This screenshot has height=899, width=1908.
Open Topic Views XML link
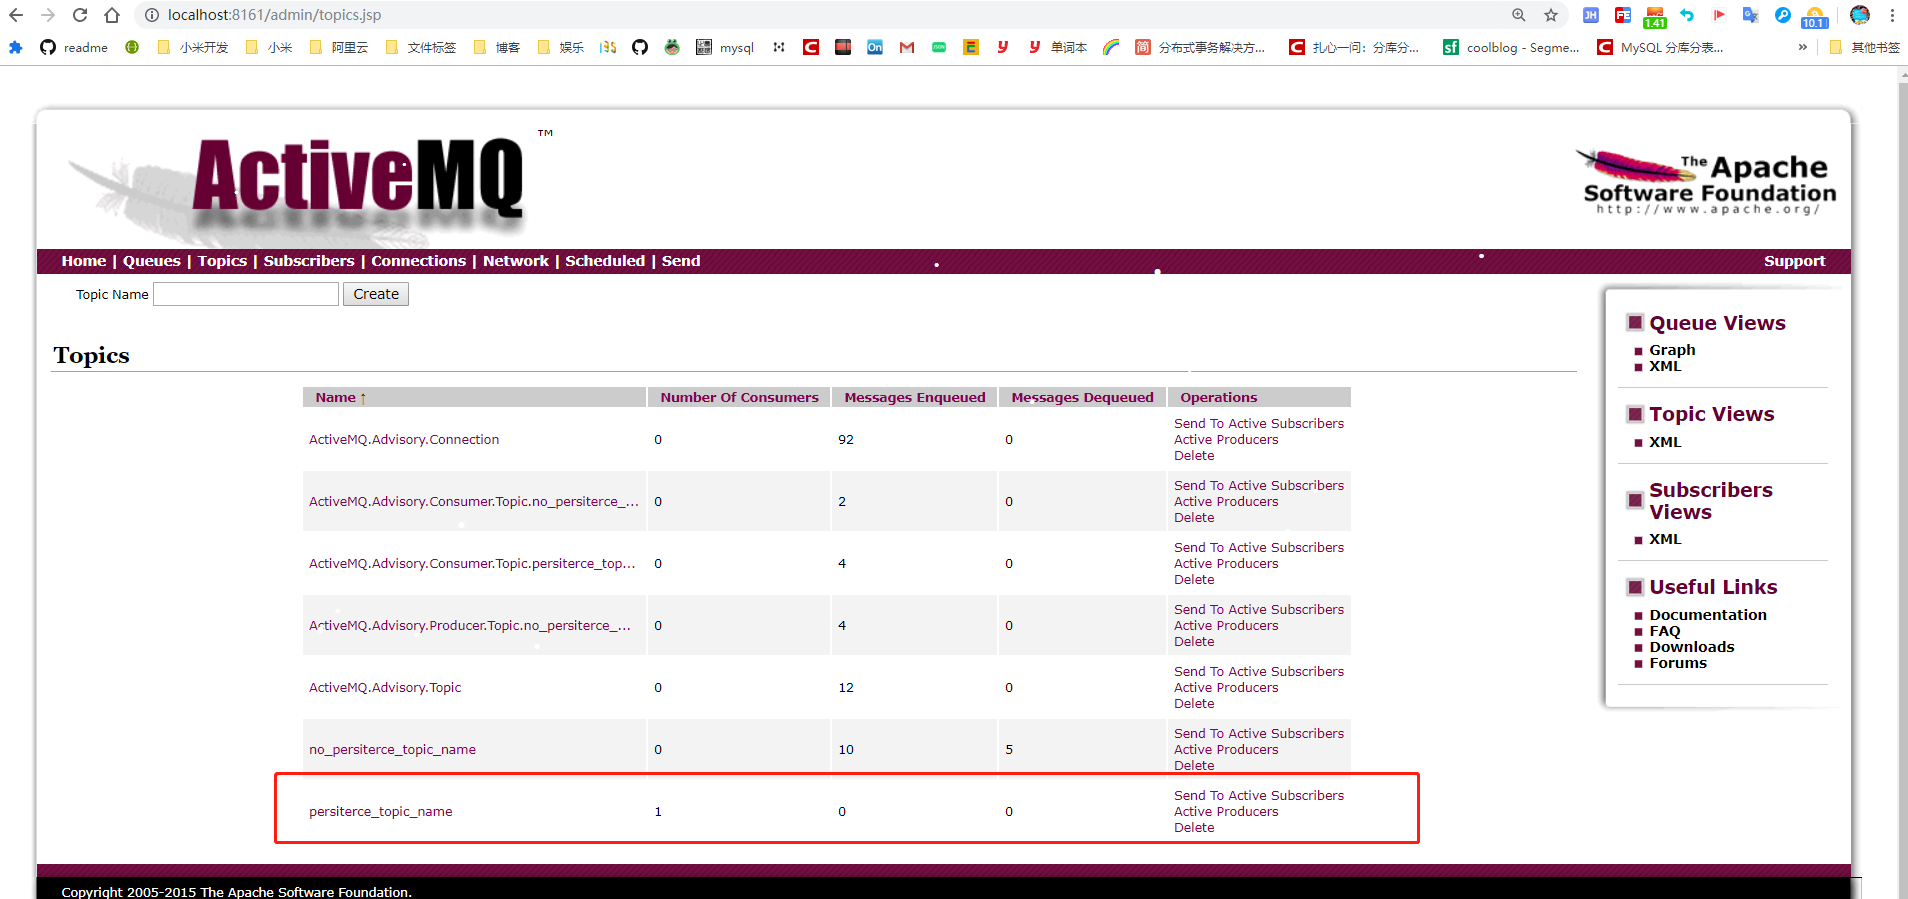point(1665,442)
